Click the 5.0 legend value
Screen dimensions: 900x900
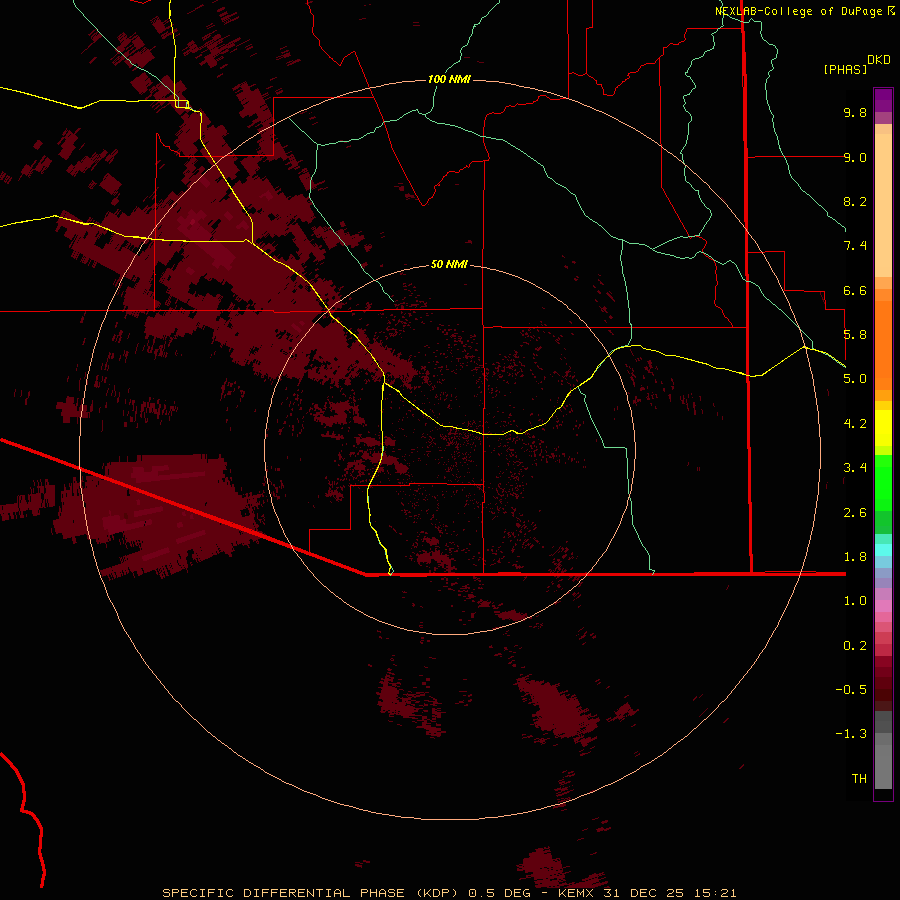click(x=855, y=379)
